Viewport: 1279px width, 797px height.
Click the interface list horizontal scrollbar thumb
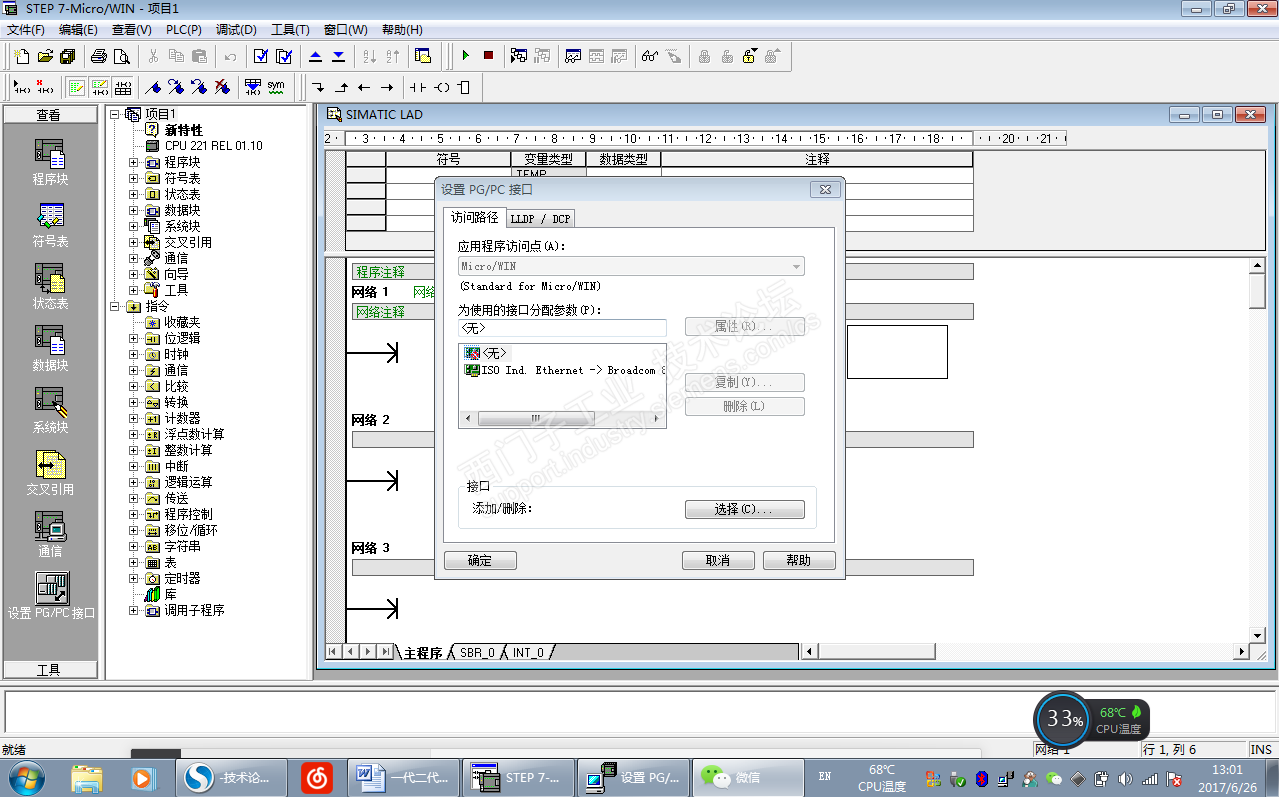534,419
